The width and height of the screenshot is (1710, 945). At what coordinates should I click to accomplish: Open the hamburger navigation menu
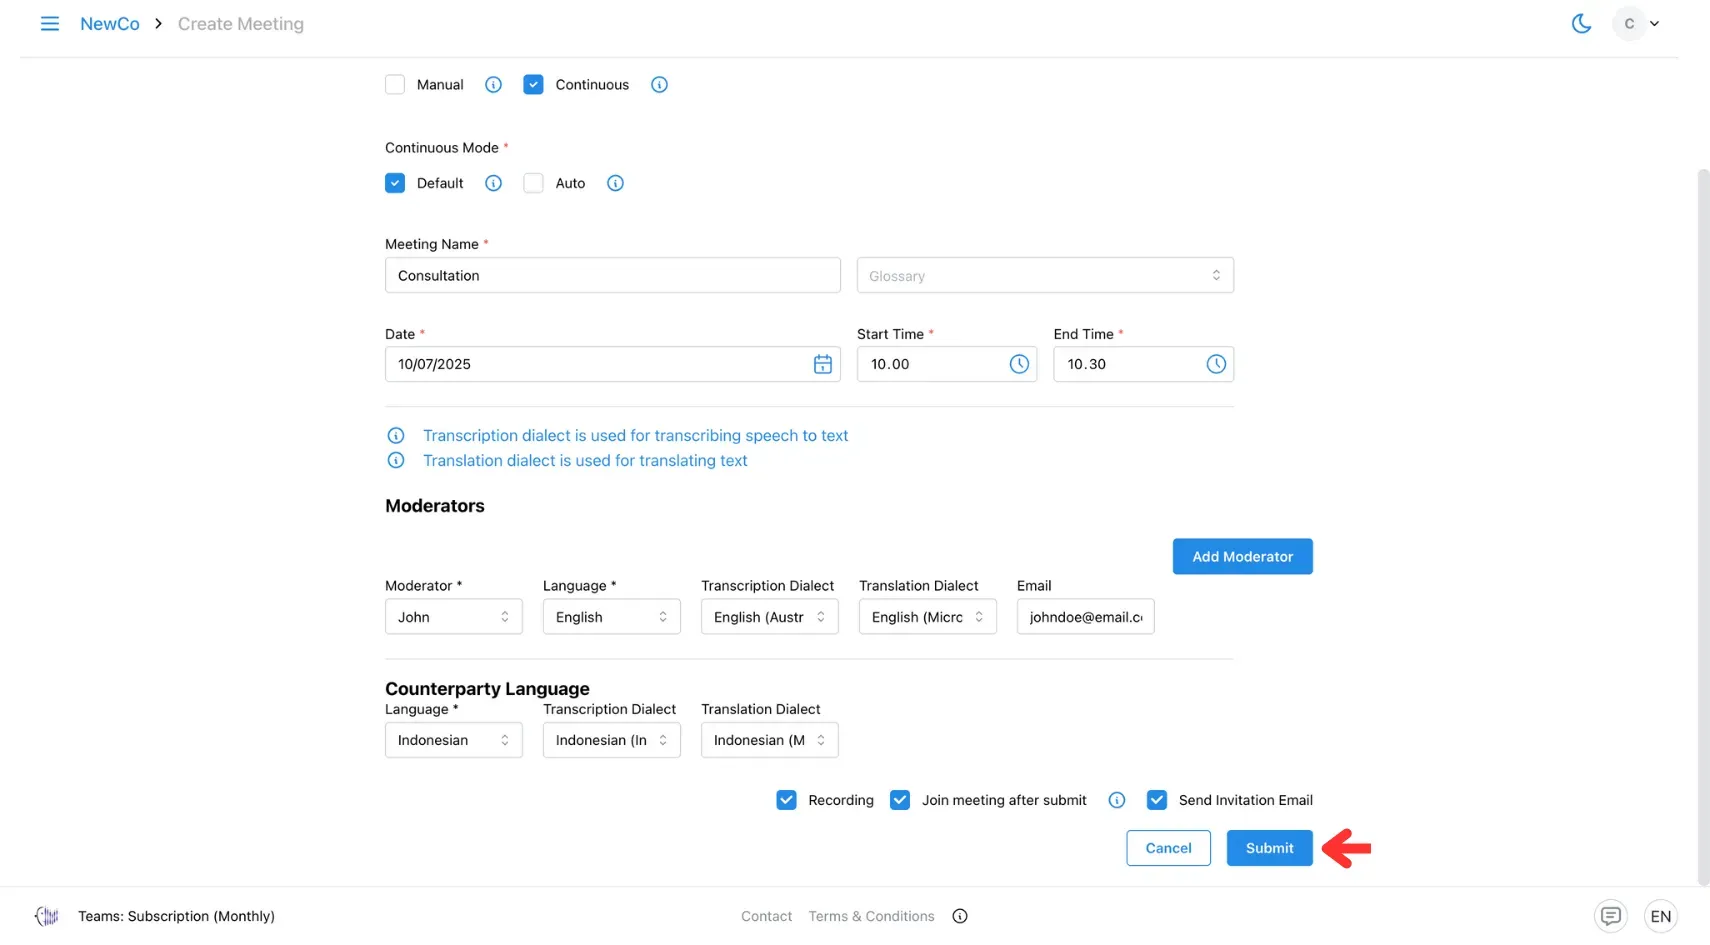click(49, 23)
